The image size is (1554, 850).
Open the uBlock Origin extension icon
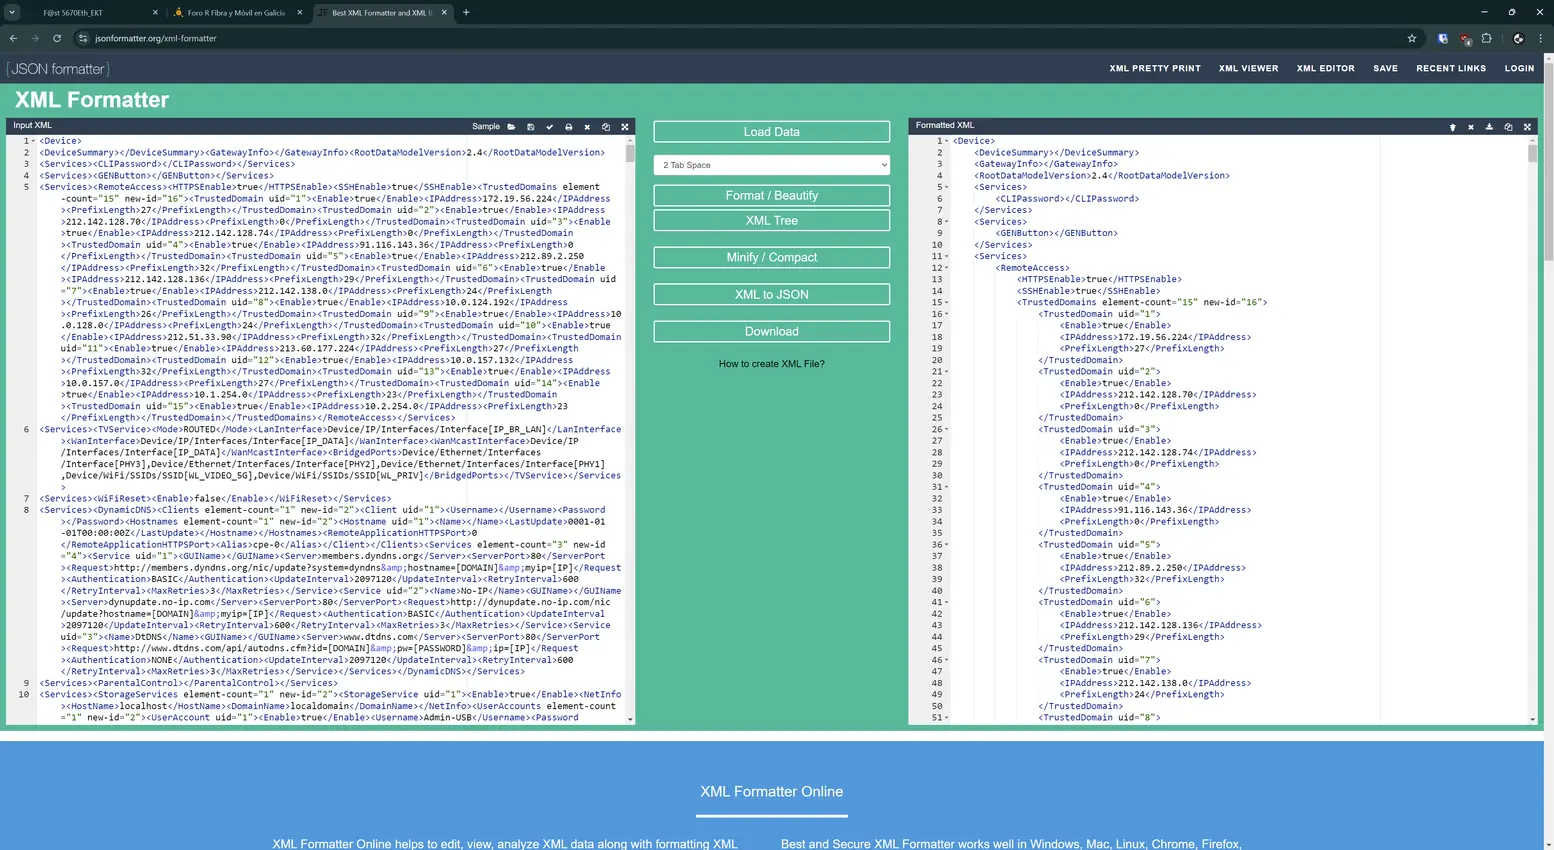click(x=1465, y=38)
